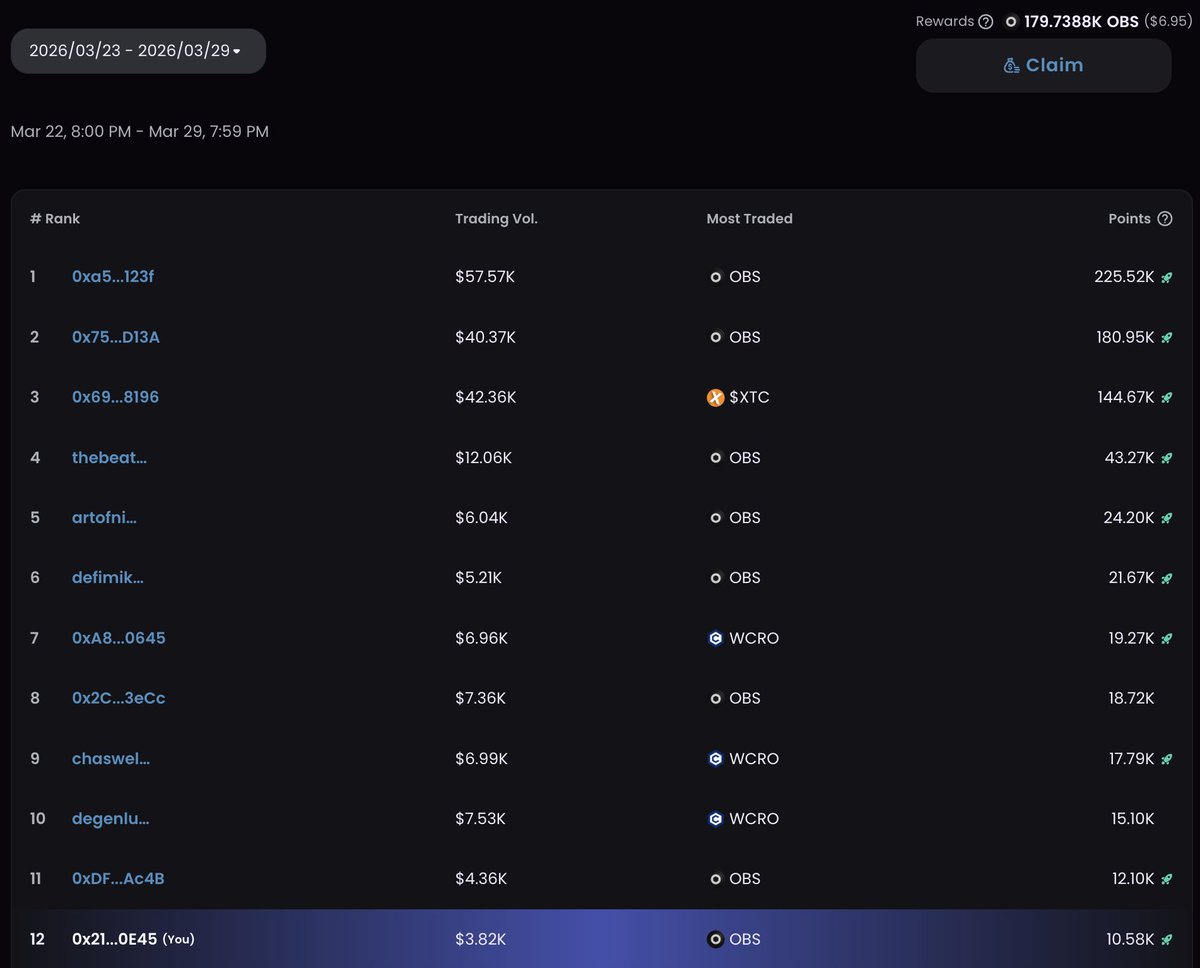This screenshot has height=968, width=1200.
Task: Open wallet address 0x69...8196
Action: [x=115, y=397]
